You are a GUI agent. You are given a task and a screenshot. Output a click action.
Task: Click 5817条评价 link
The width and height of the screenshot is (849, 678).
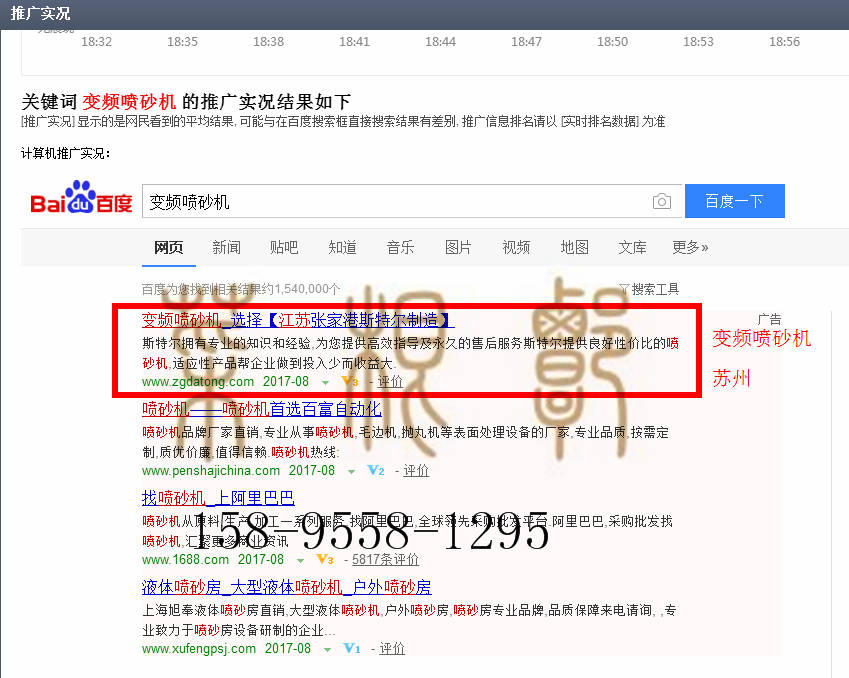tap(386, 559)
